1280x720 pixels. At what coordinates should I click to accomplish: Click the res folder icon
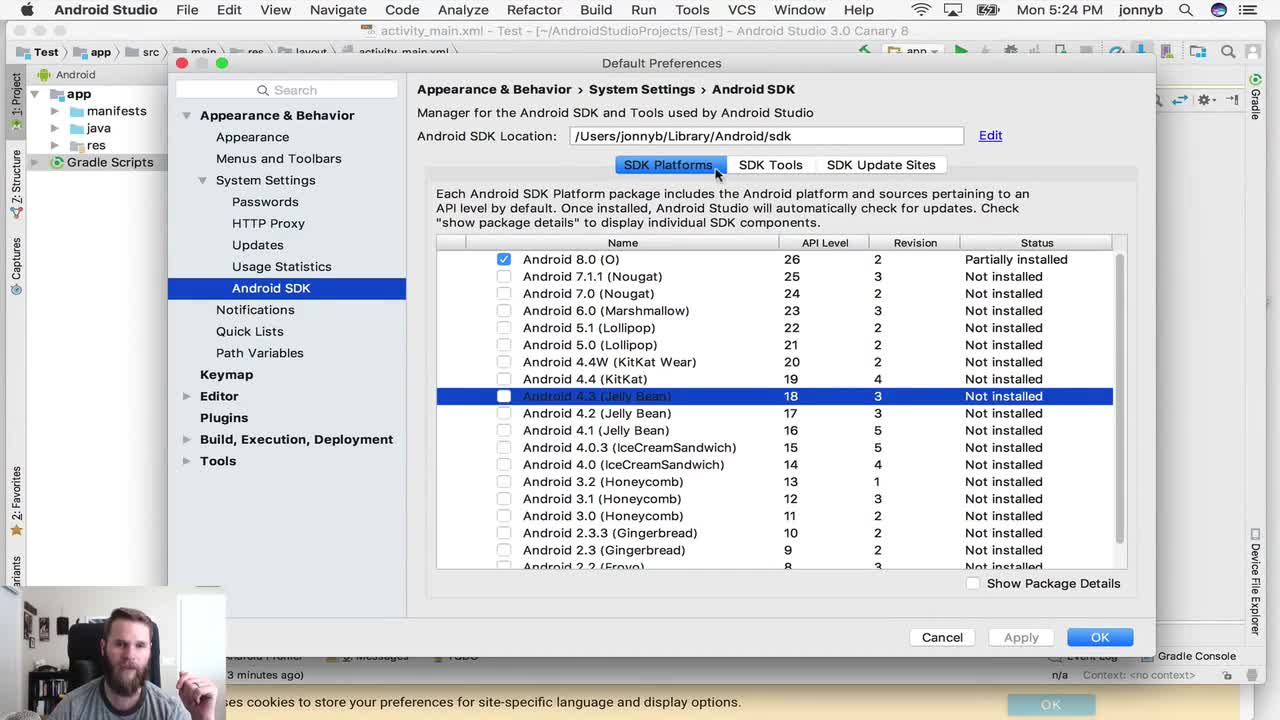pos(77,145)
